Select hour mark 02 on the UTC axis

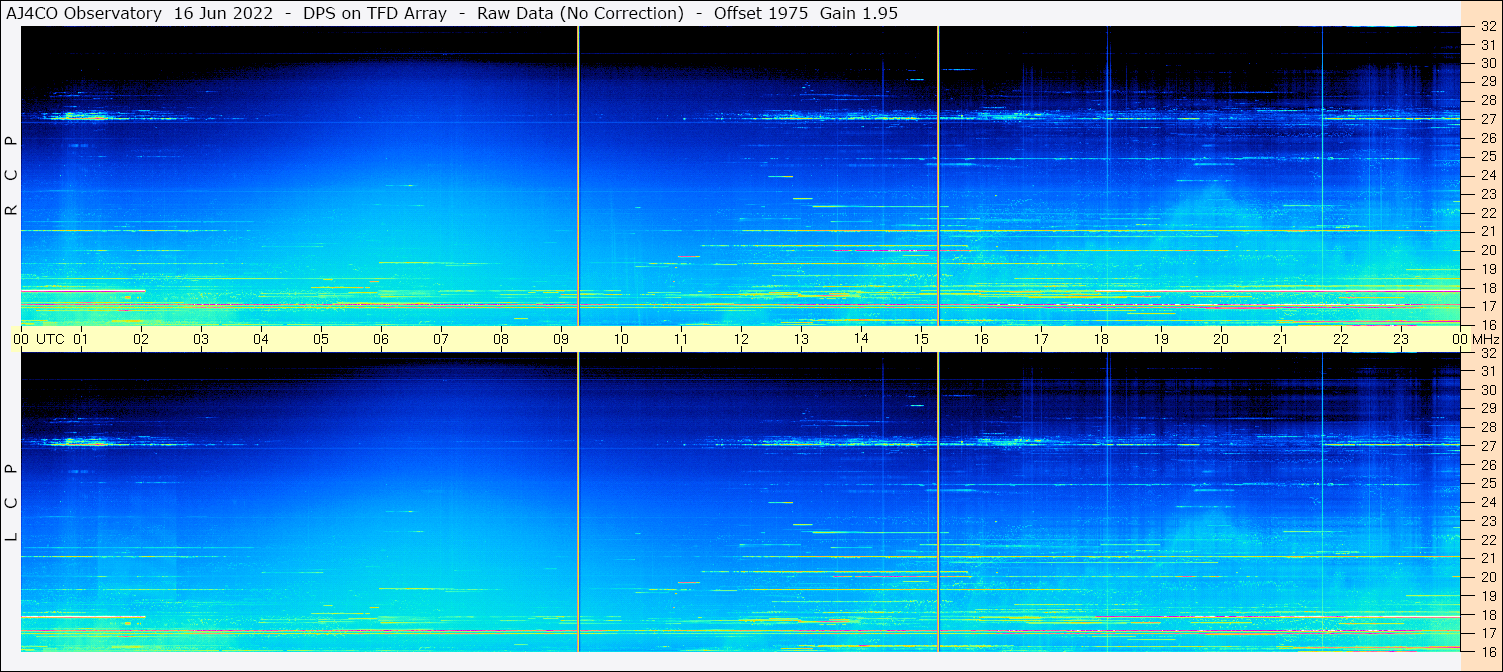(141, 339)
